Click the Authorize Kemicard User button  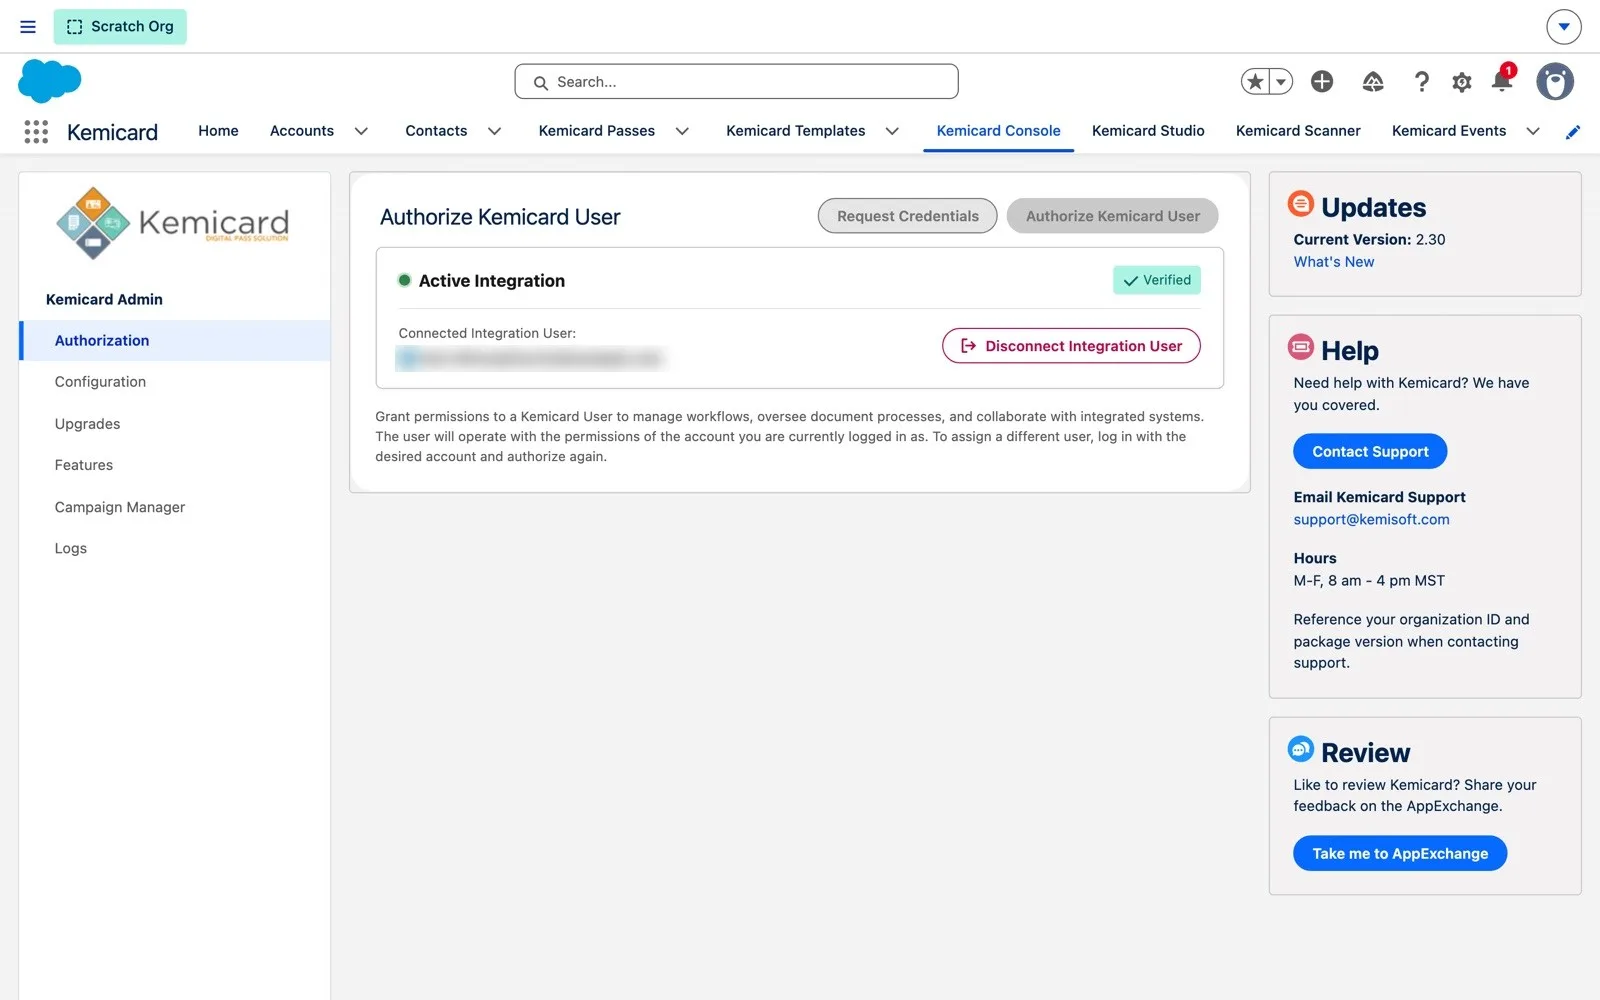click(1112, 216)
